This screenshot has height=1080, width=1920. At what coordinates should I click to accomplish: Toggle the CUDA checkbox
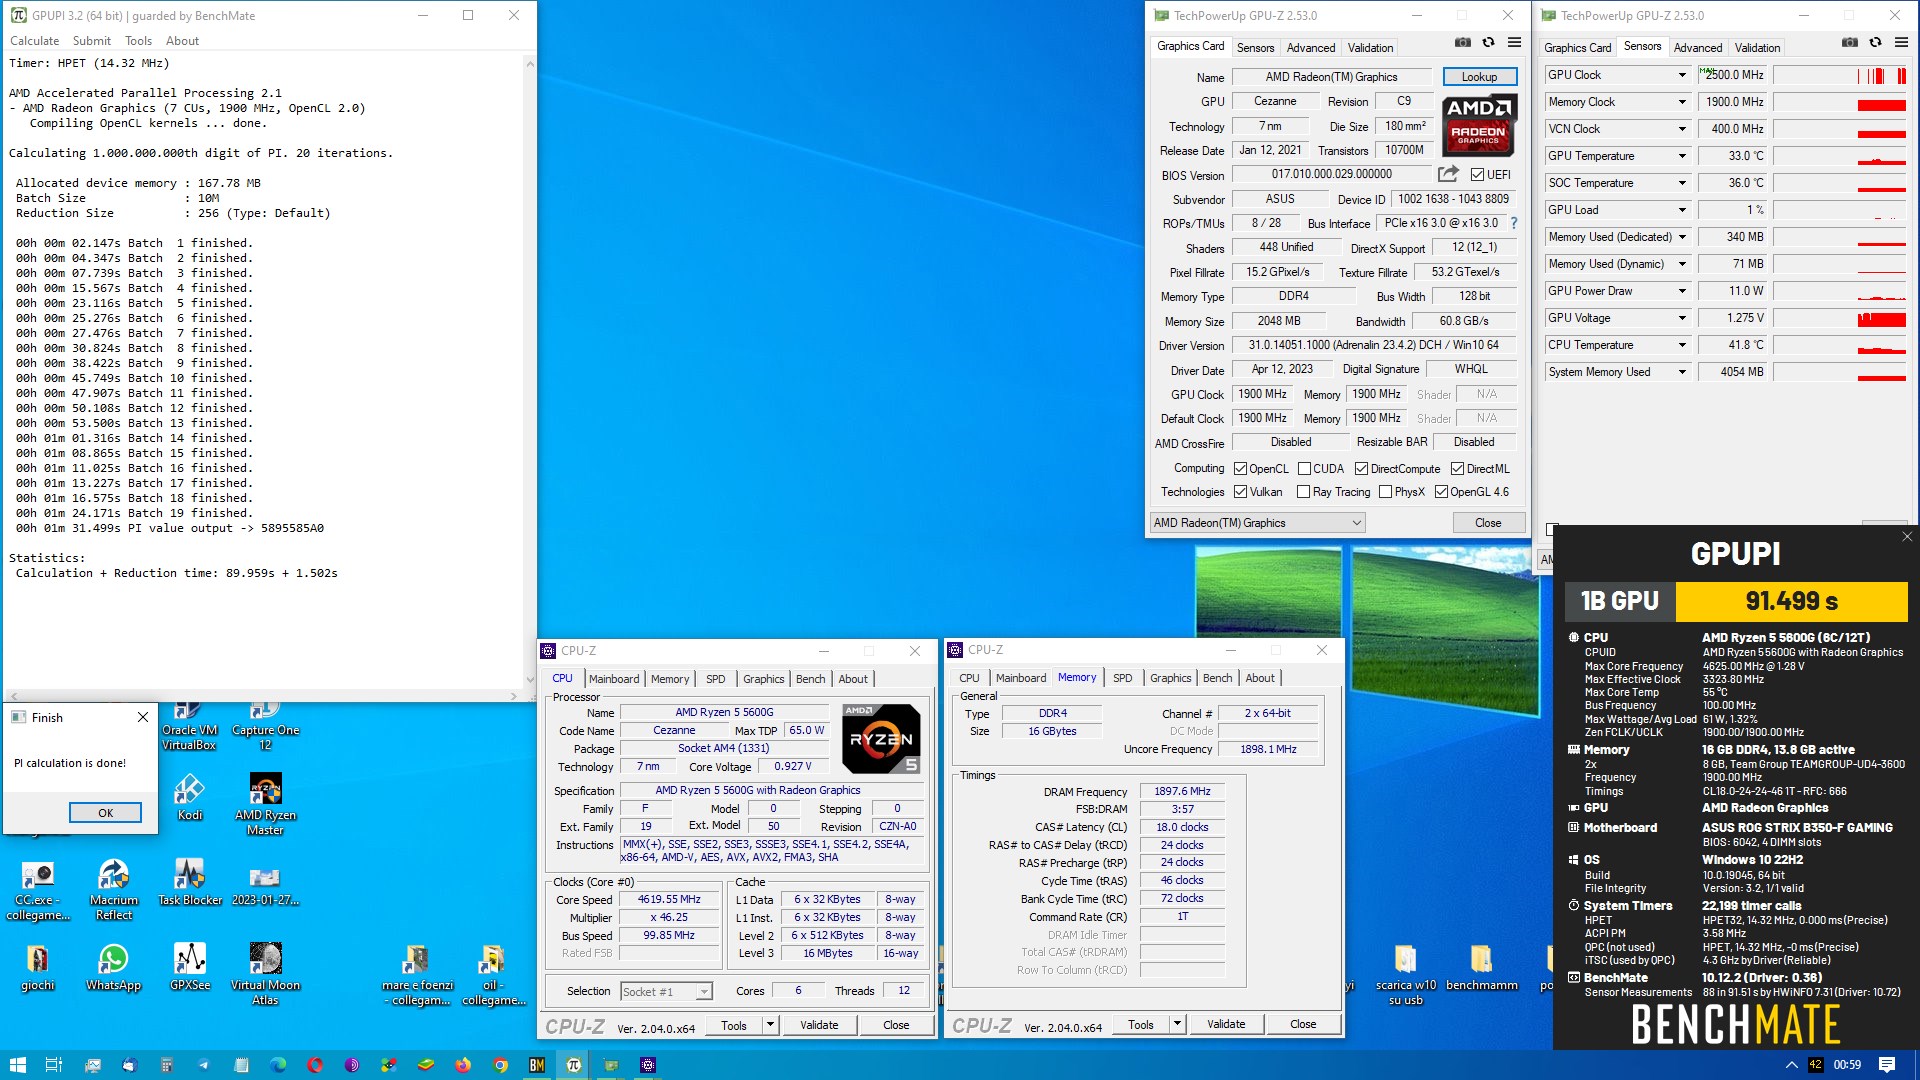(x=1304, y=469)
